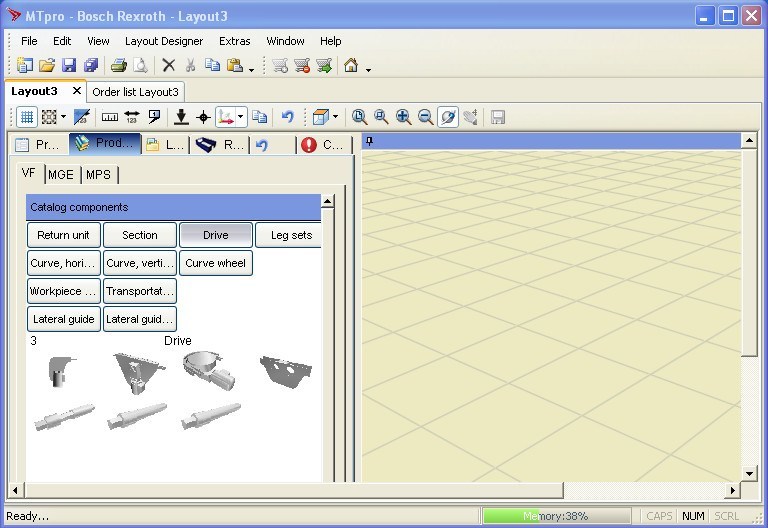This screenshot has height=528, width=768.
Task: Open the Layout Designer menu
Action: click(x=164, y=41)
